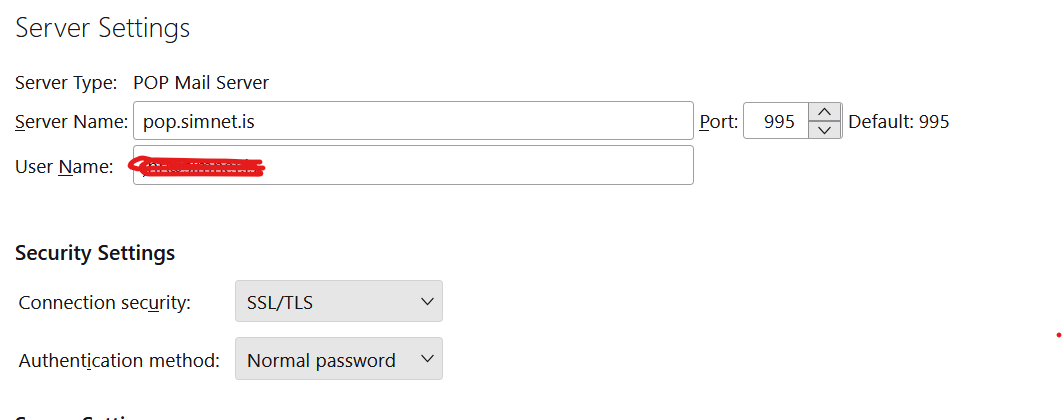Click the Default: 995 text
This screenshot has width=1062, height=420.
(898, 122)
